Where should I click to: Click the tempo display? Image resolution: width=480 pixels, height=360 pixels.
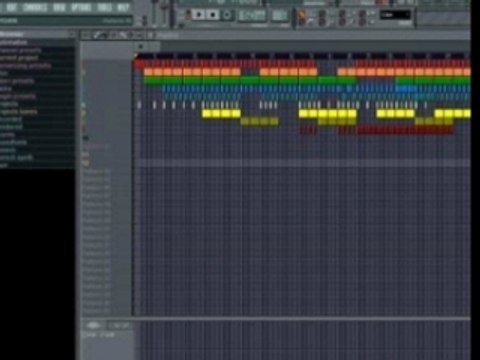point(252,15)
